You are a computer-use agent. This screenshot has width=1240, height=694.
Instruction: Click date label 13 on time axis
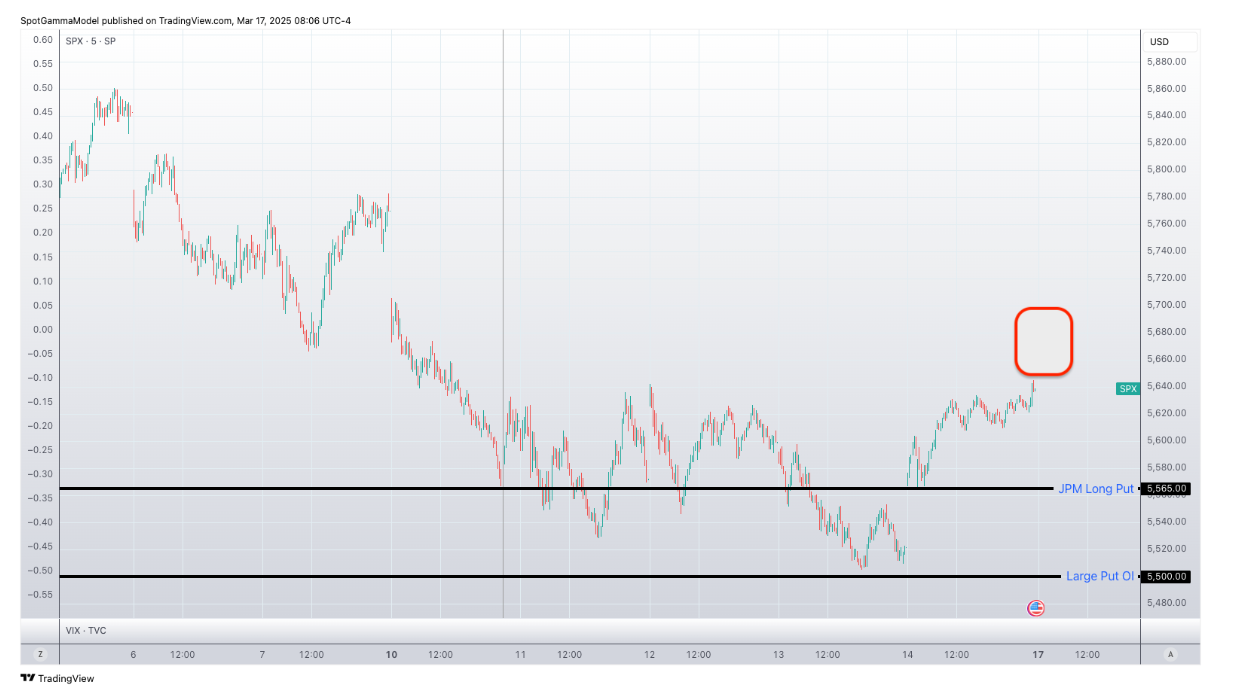click(x=779, y=655)
